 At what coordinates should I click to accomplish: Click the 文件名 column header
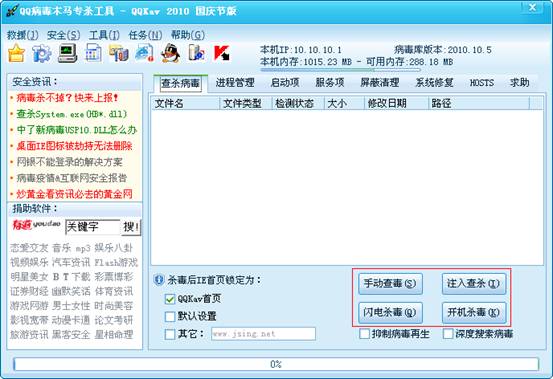click(x=186, y=103)
